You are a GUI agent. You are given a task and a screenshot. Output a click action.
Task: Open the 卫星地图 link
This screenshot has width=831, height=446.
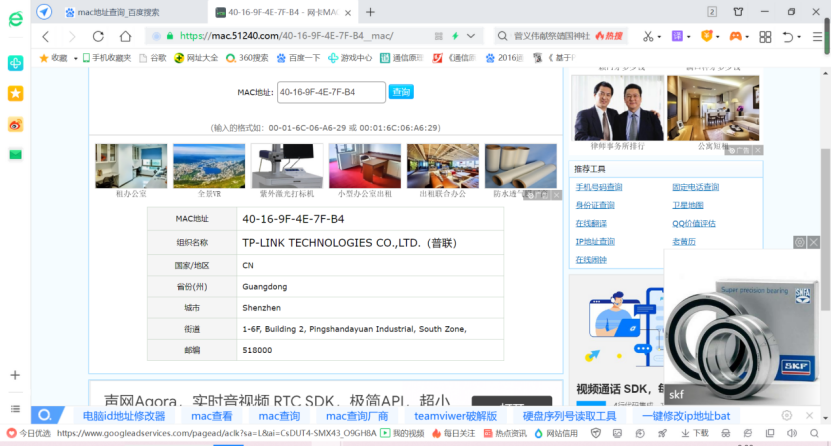(x=687, y=205)
